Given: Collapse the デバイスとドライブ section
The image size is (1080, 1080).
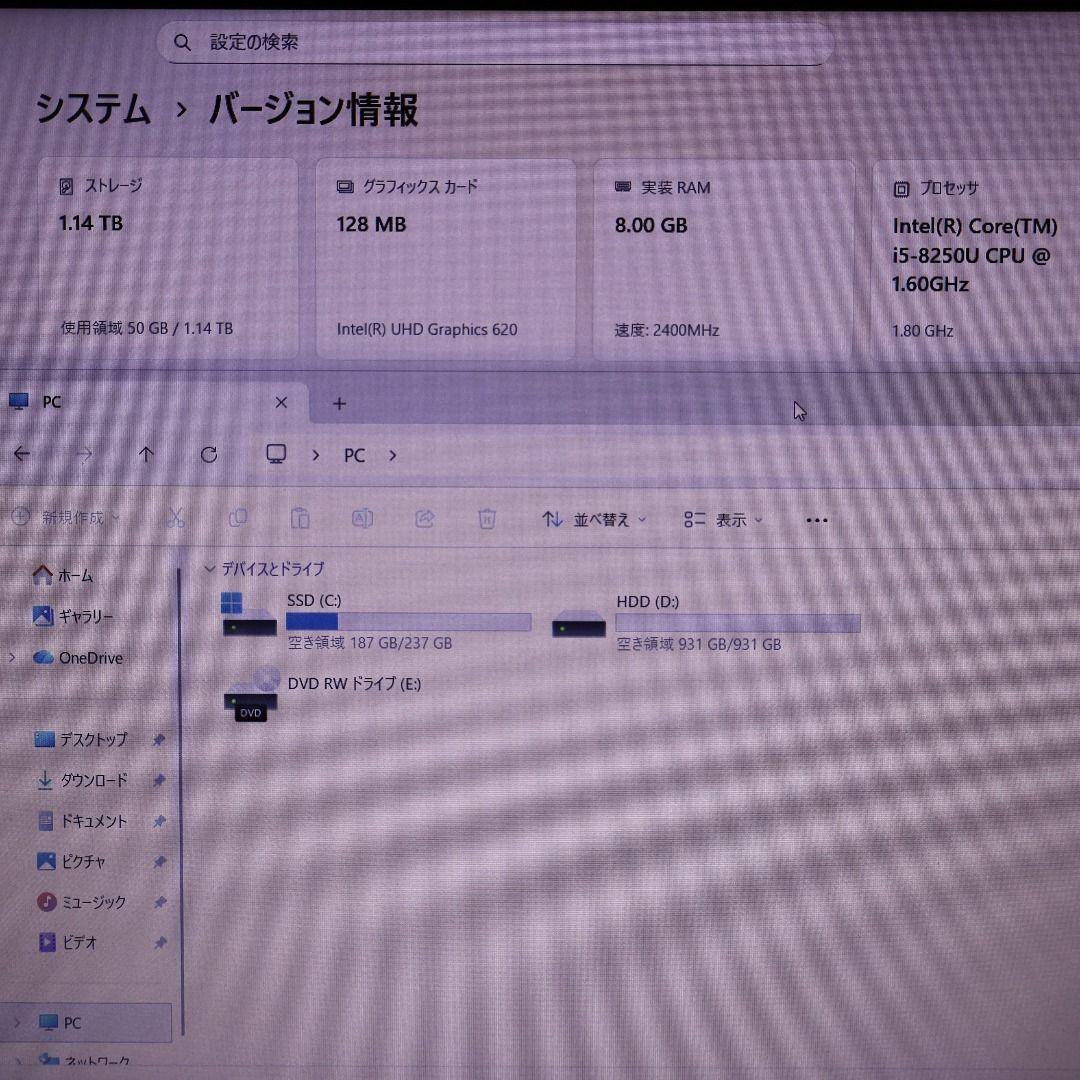Looking at the screenshot, I should [x=209, y=569].
